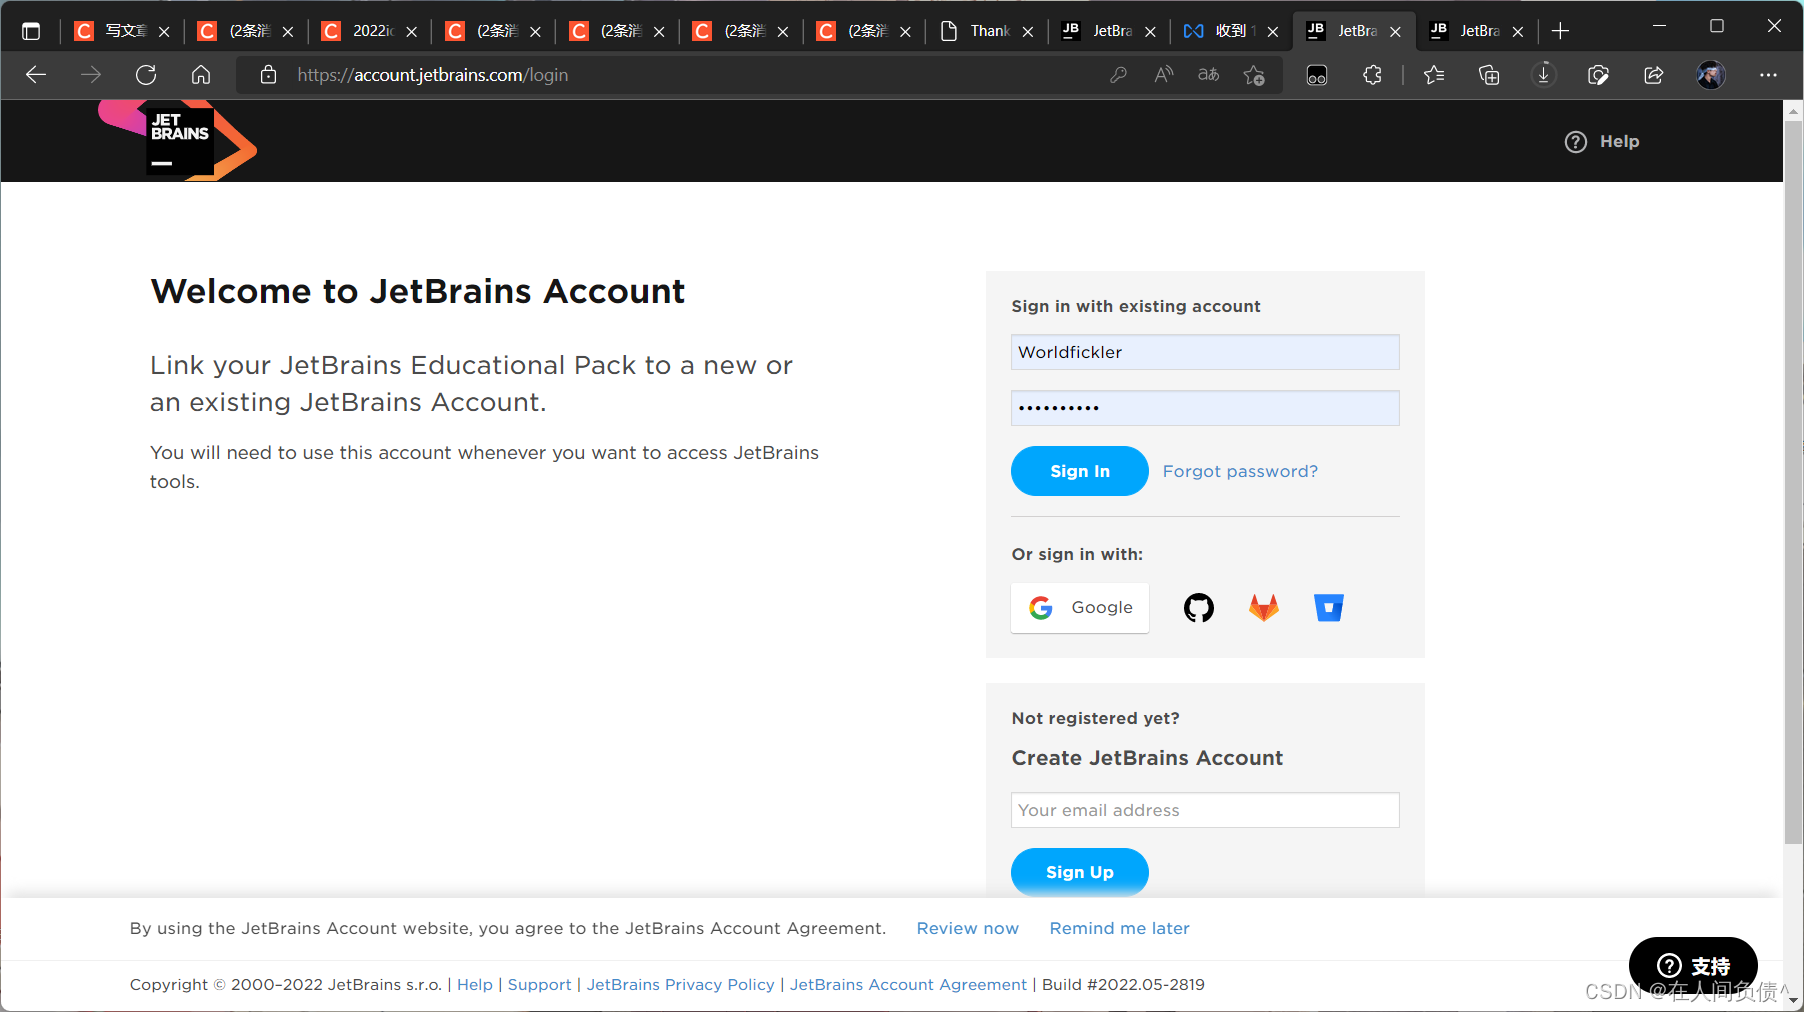1804x1012 pixels.
Task: Close the active JetBra tab
Action: pyautogui.click(x=1395, y=32)
